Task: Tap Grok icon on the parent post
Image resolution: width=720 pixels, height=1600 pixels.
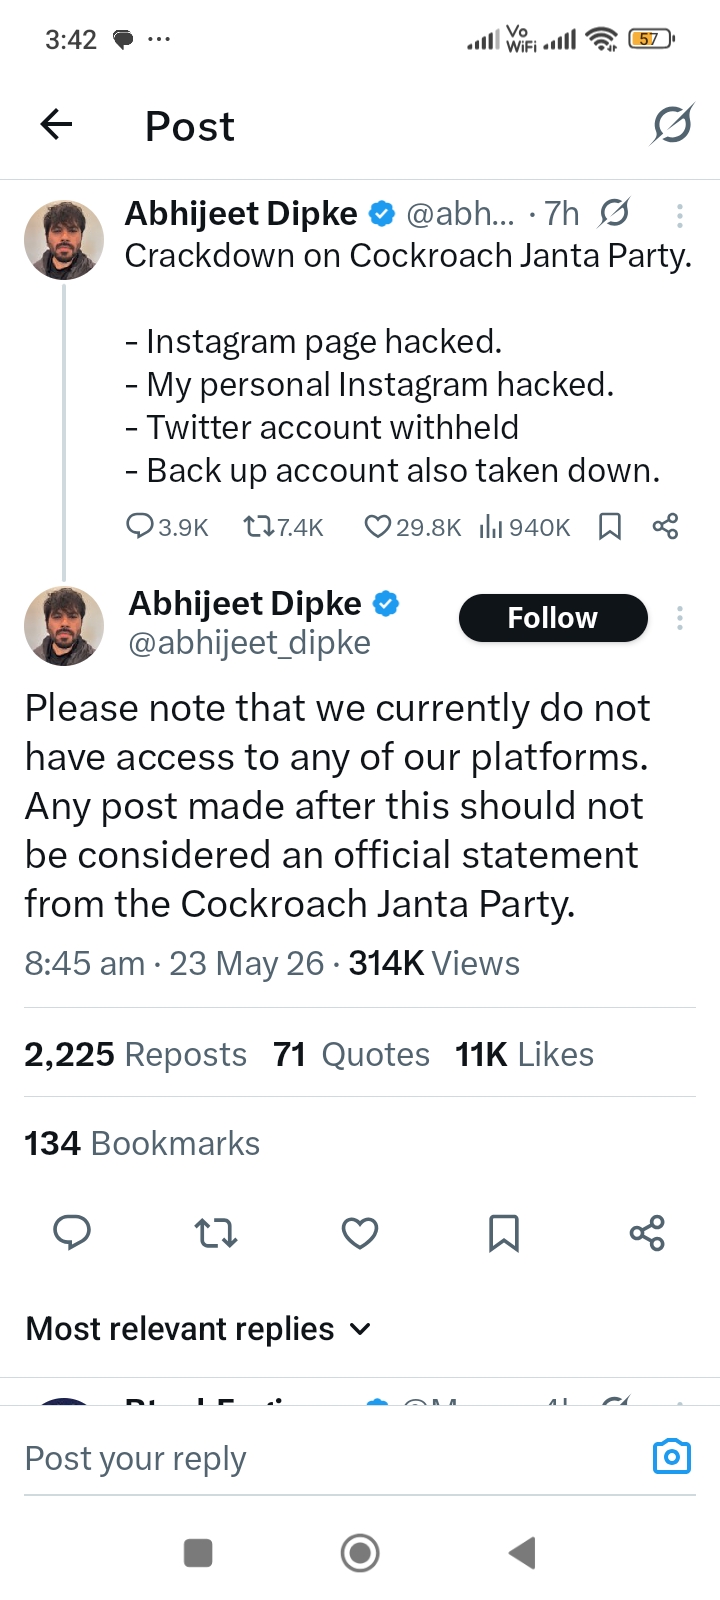Action: point(614,213)
